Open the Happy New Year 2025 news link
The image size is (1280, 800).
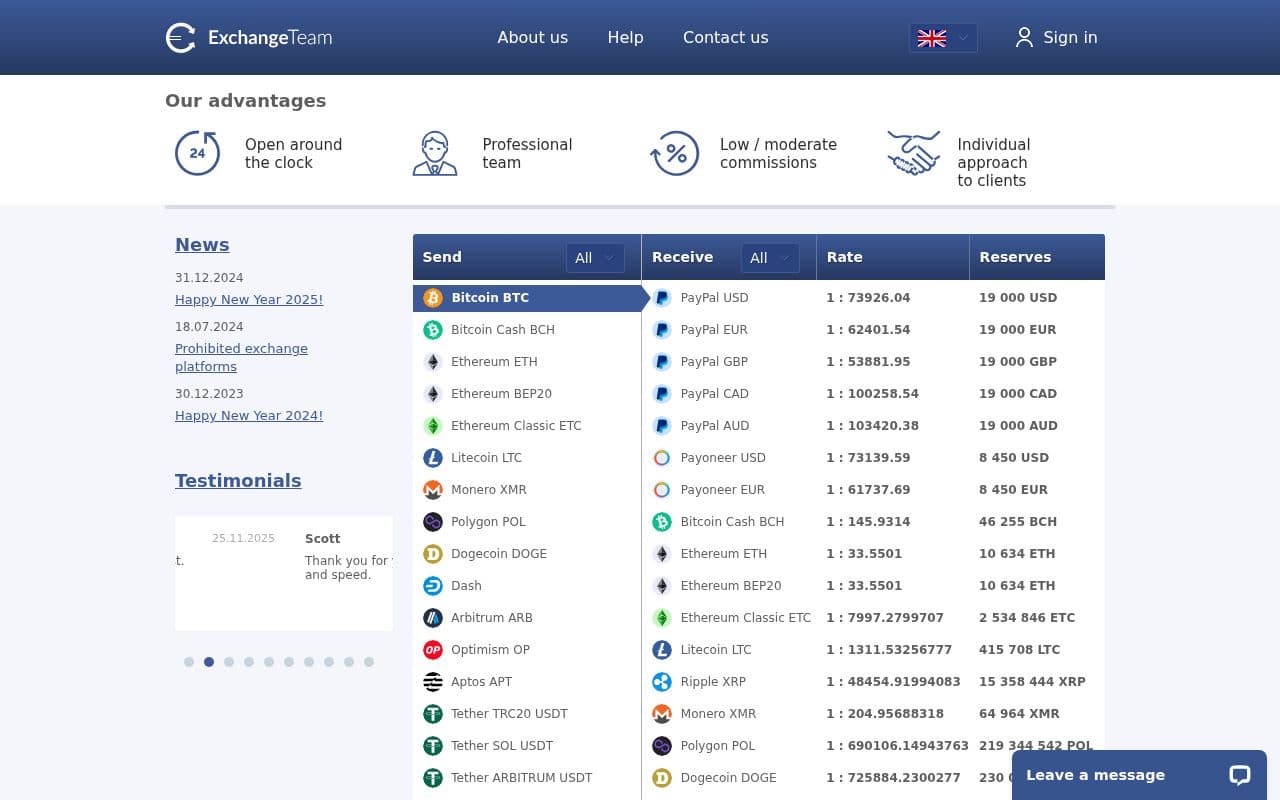(248, 299)
